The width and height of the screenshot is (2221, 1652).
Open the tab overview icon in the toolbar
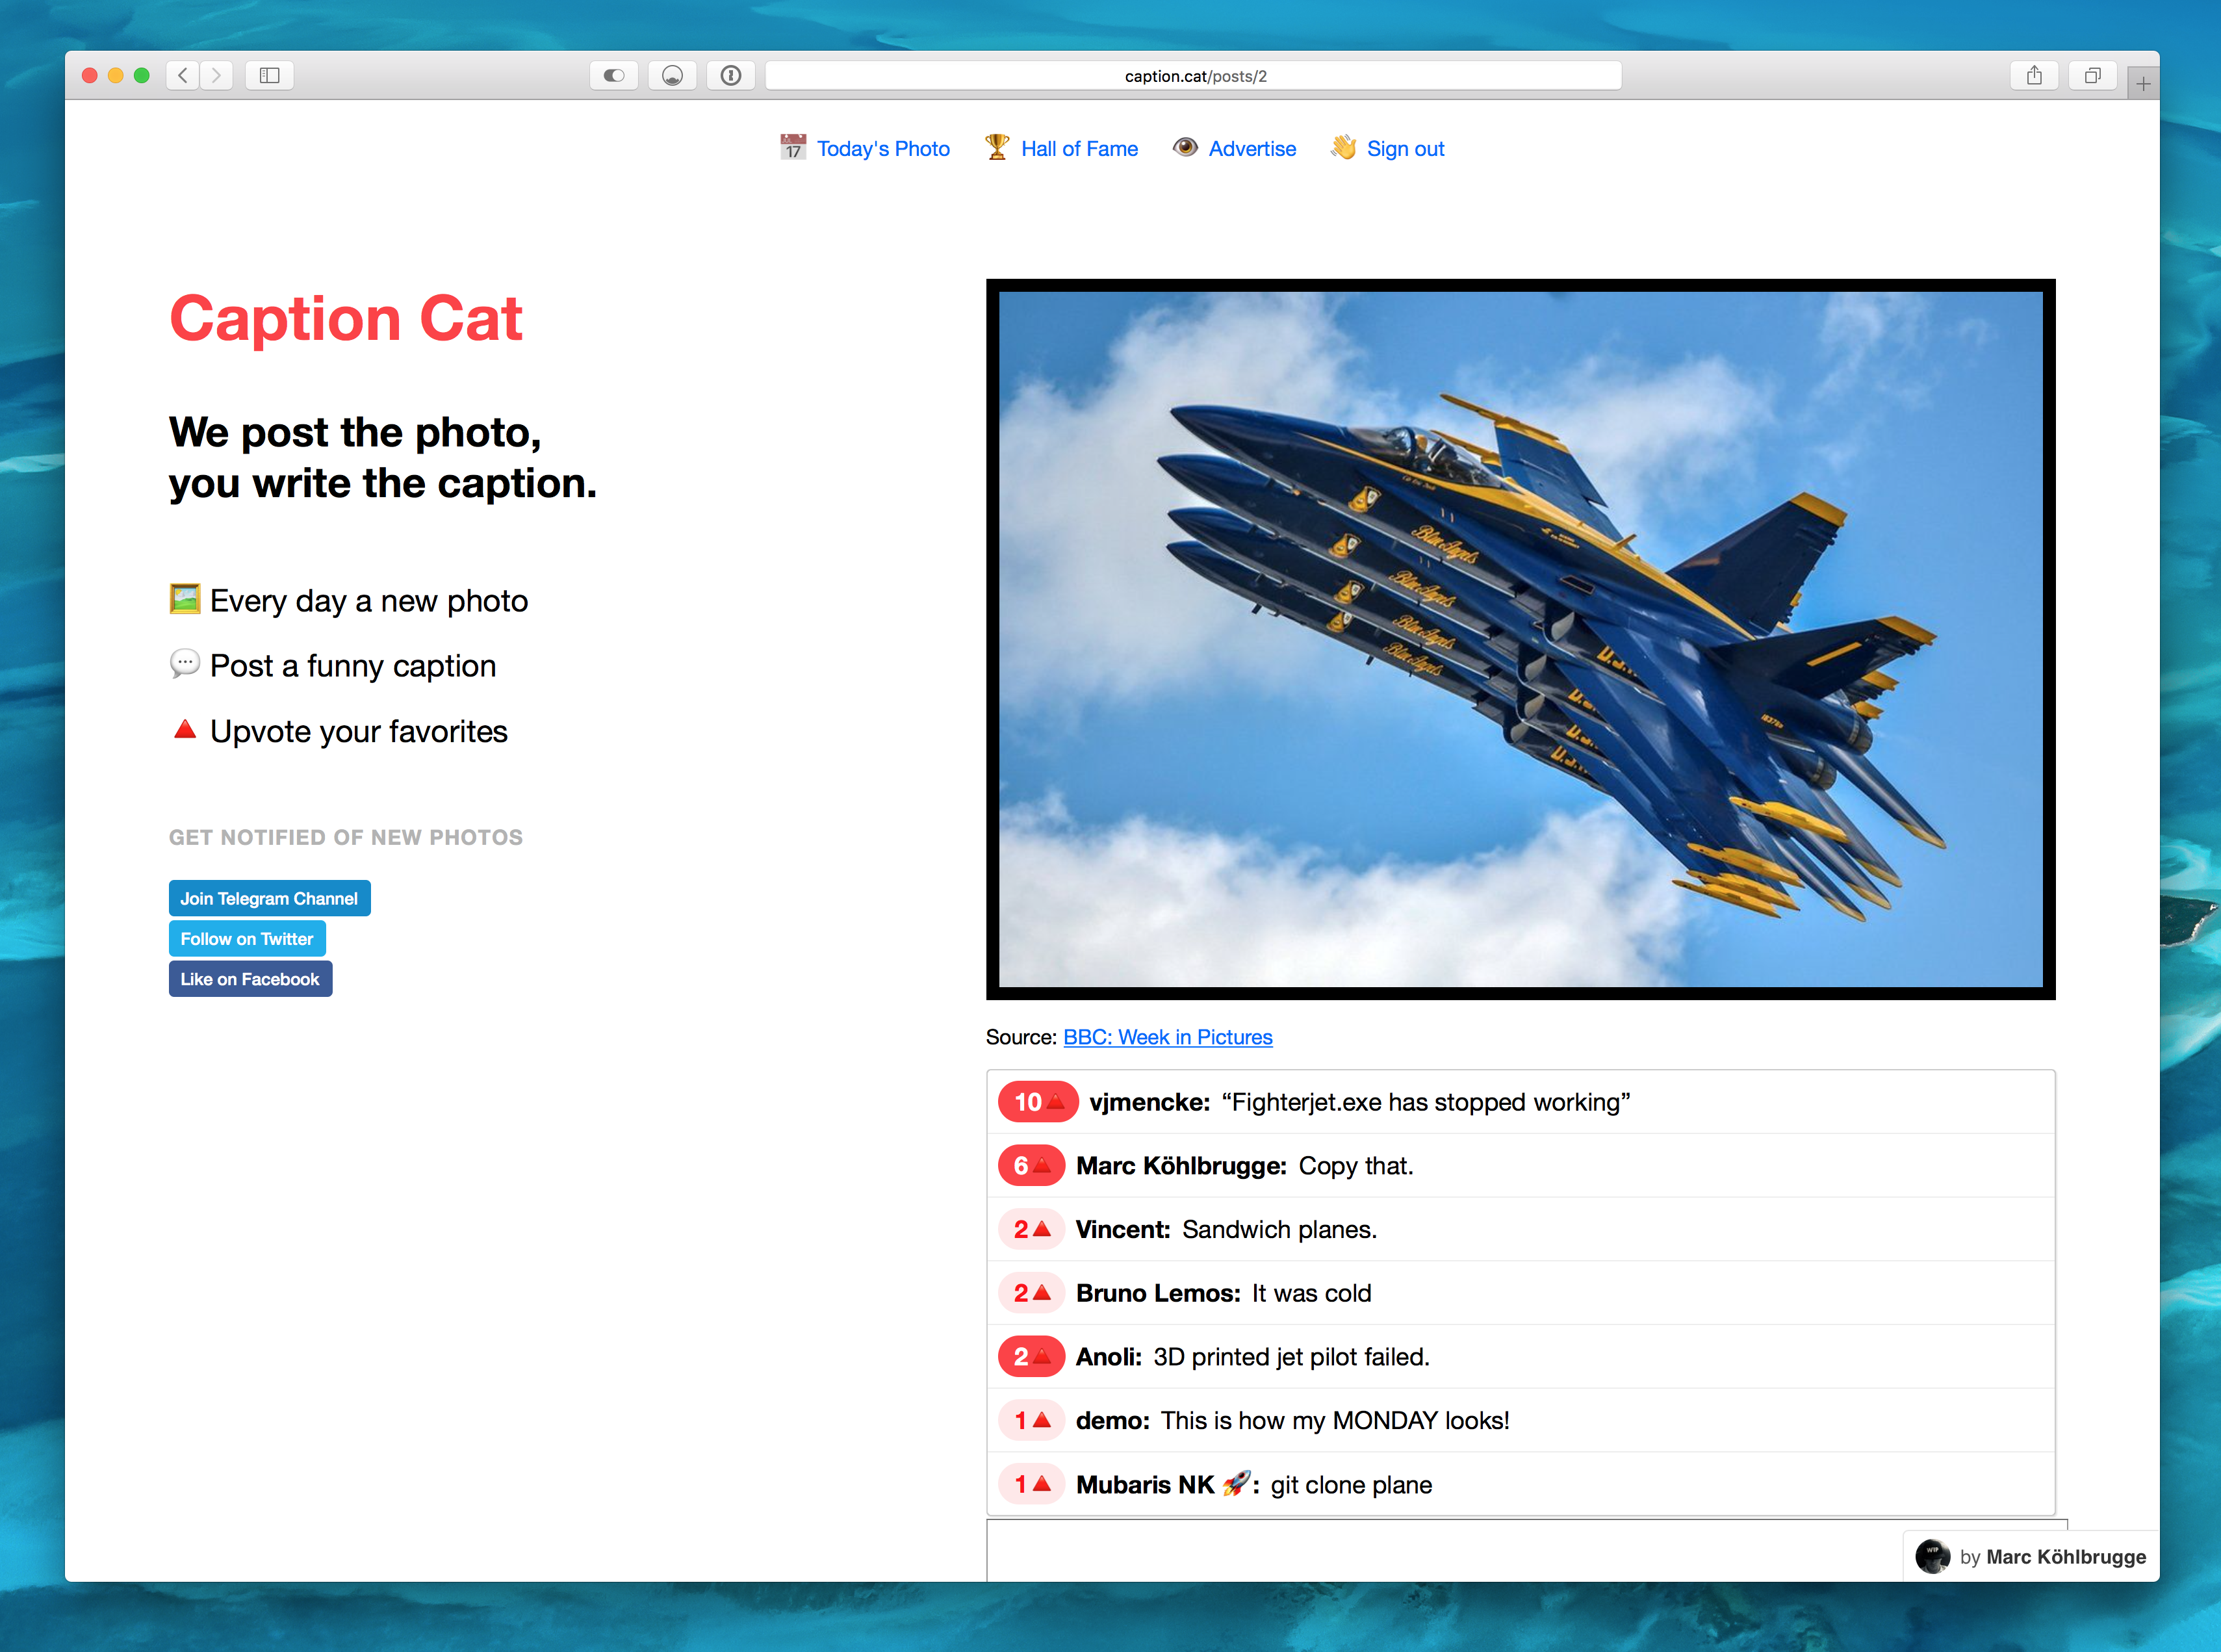coord(2093,75)
